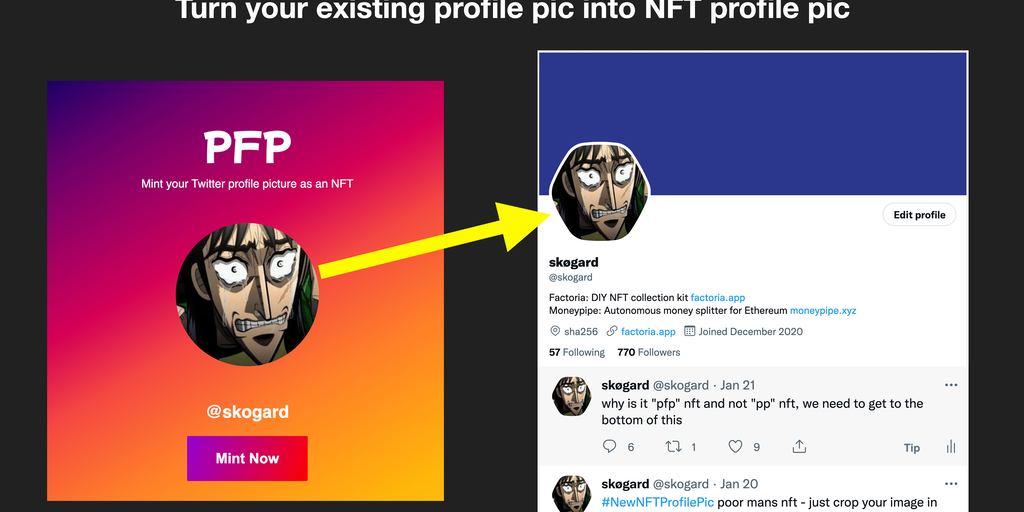The width and height of the screenshot is (1024, 512).
Task: Click the hexagonal profile picture on the Twitter profile
Action: coord(599,192)
